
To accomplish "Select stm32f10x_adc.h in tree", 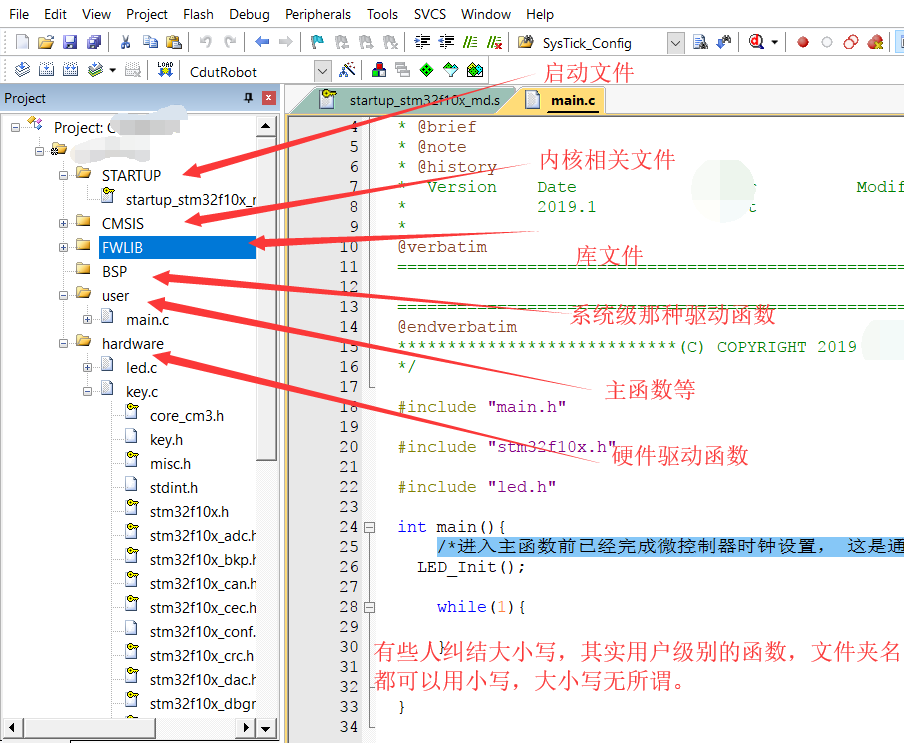I will [202, 535].
